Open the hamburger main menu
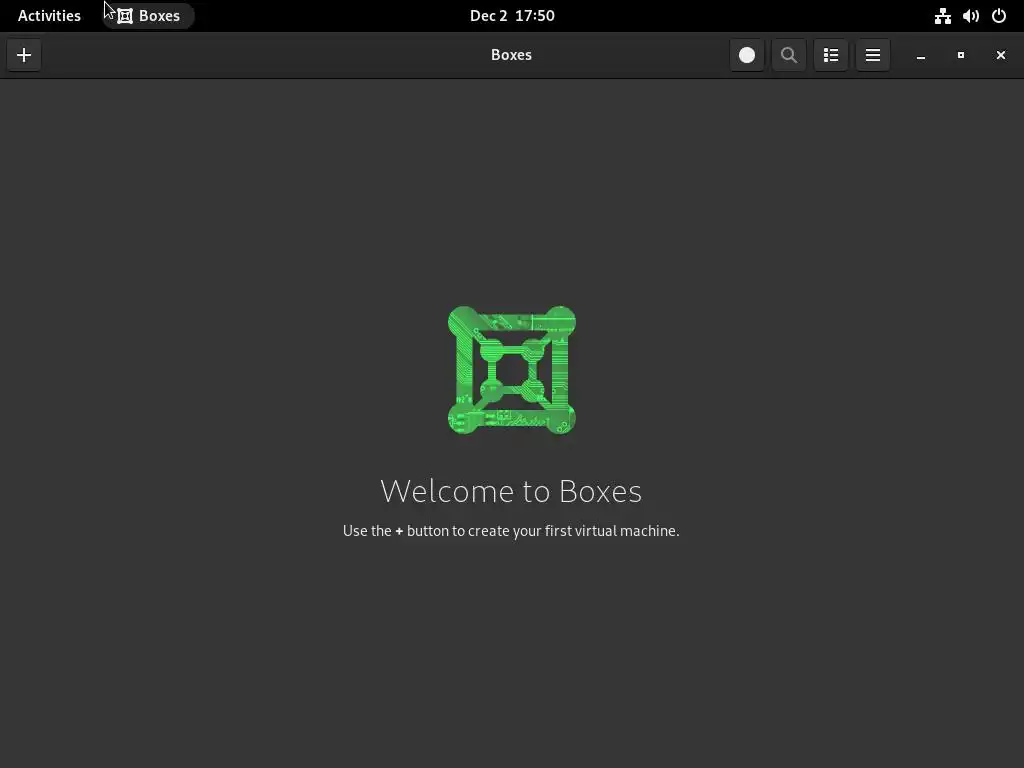Screen dimensions: 1024x768 [x=872, y=55]
